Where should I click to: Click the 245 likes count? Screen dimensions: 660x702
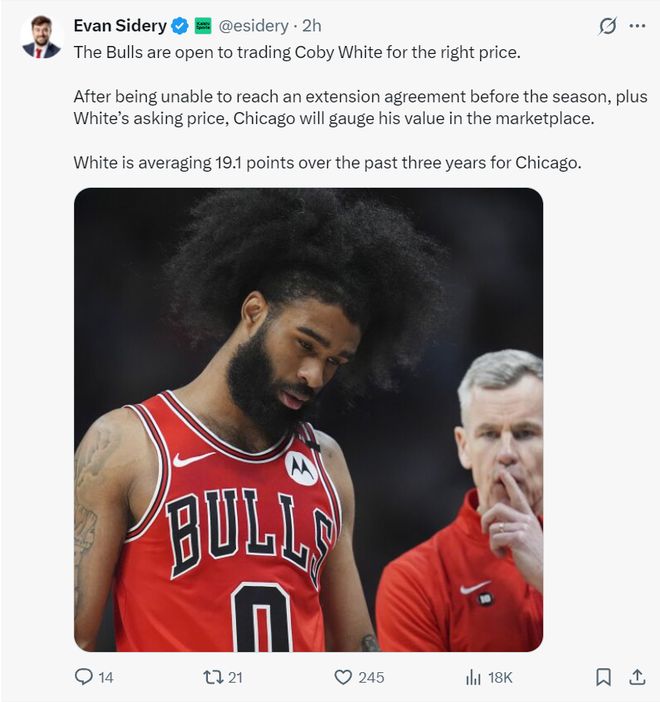[x=371, y=677]
